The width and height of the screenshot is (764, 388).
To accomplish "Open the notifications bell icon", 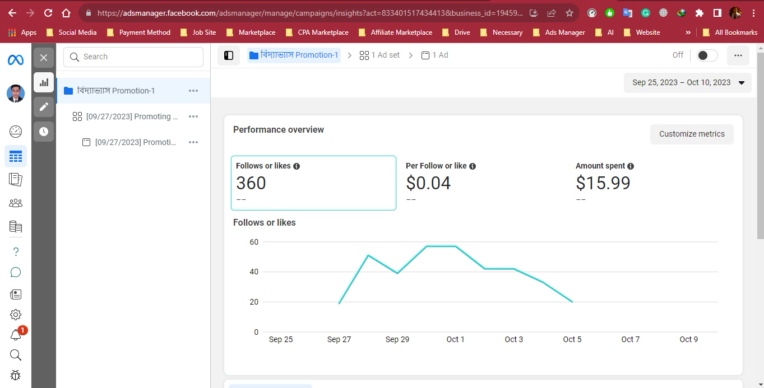I will pos(16,335).
